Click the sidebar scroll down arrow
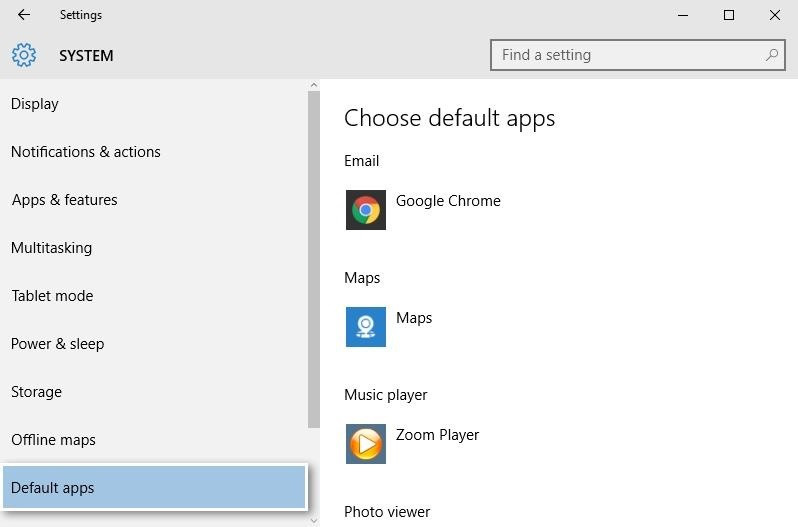798x527 pixels. coord(314,519)
